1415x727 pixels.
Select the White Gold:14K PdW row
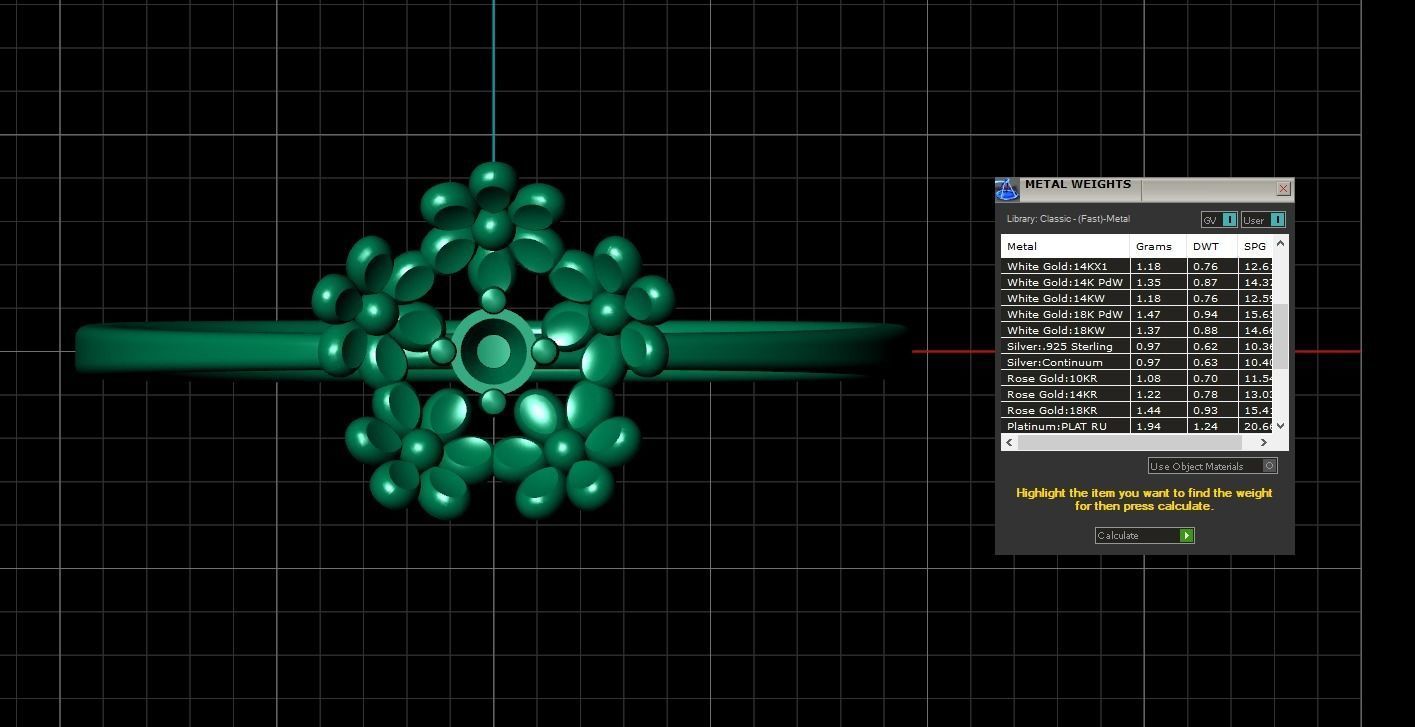pyautogui.click(x=1137, y=282)
